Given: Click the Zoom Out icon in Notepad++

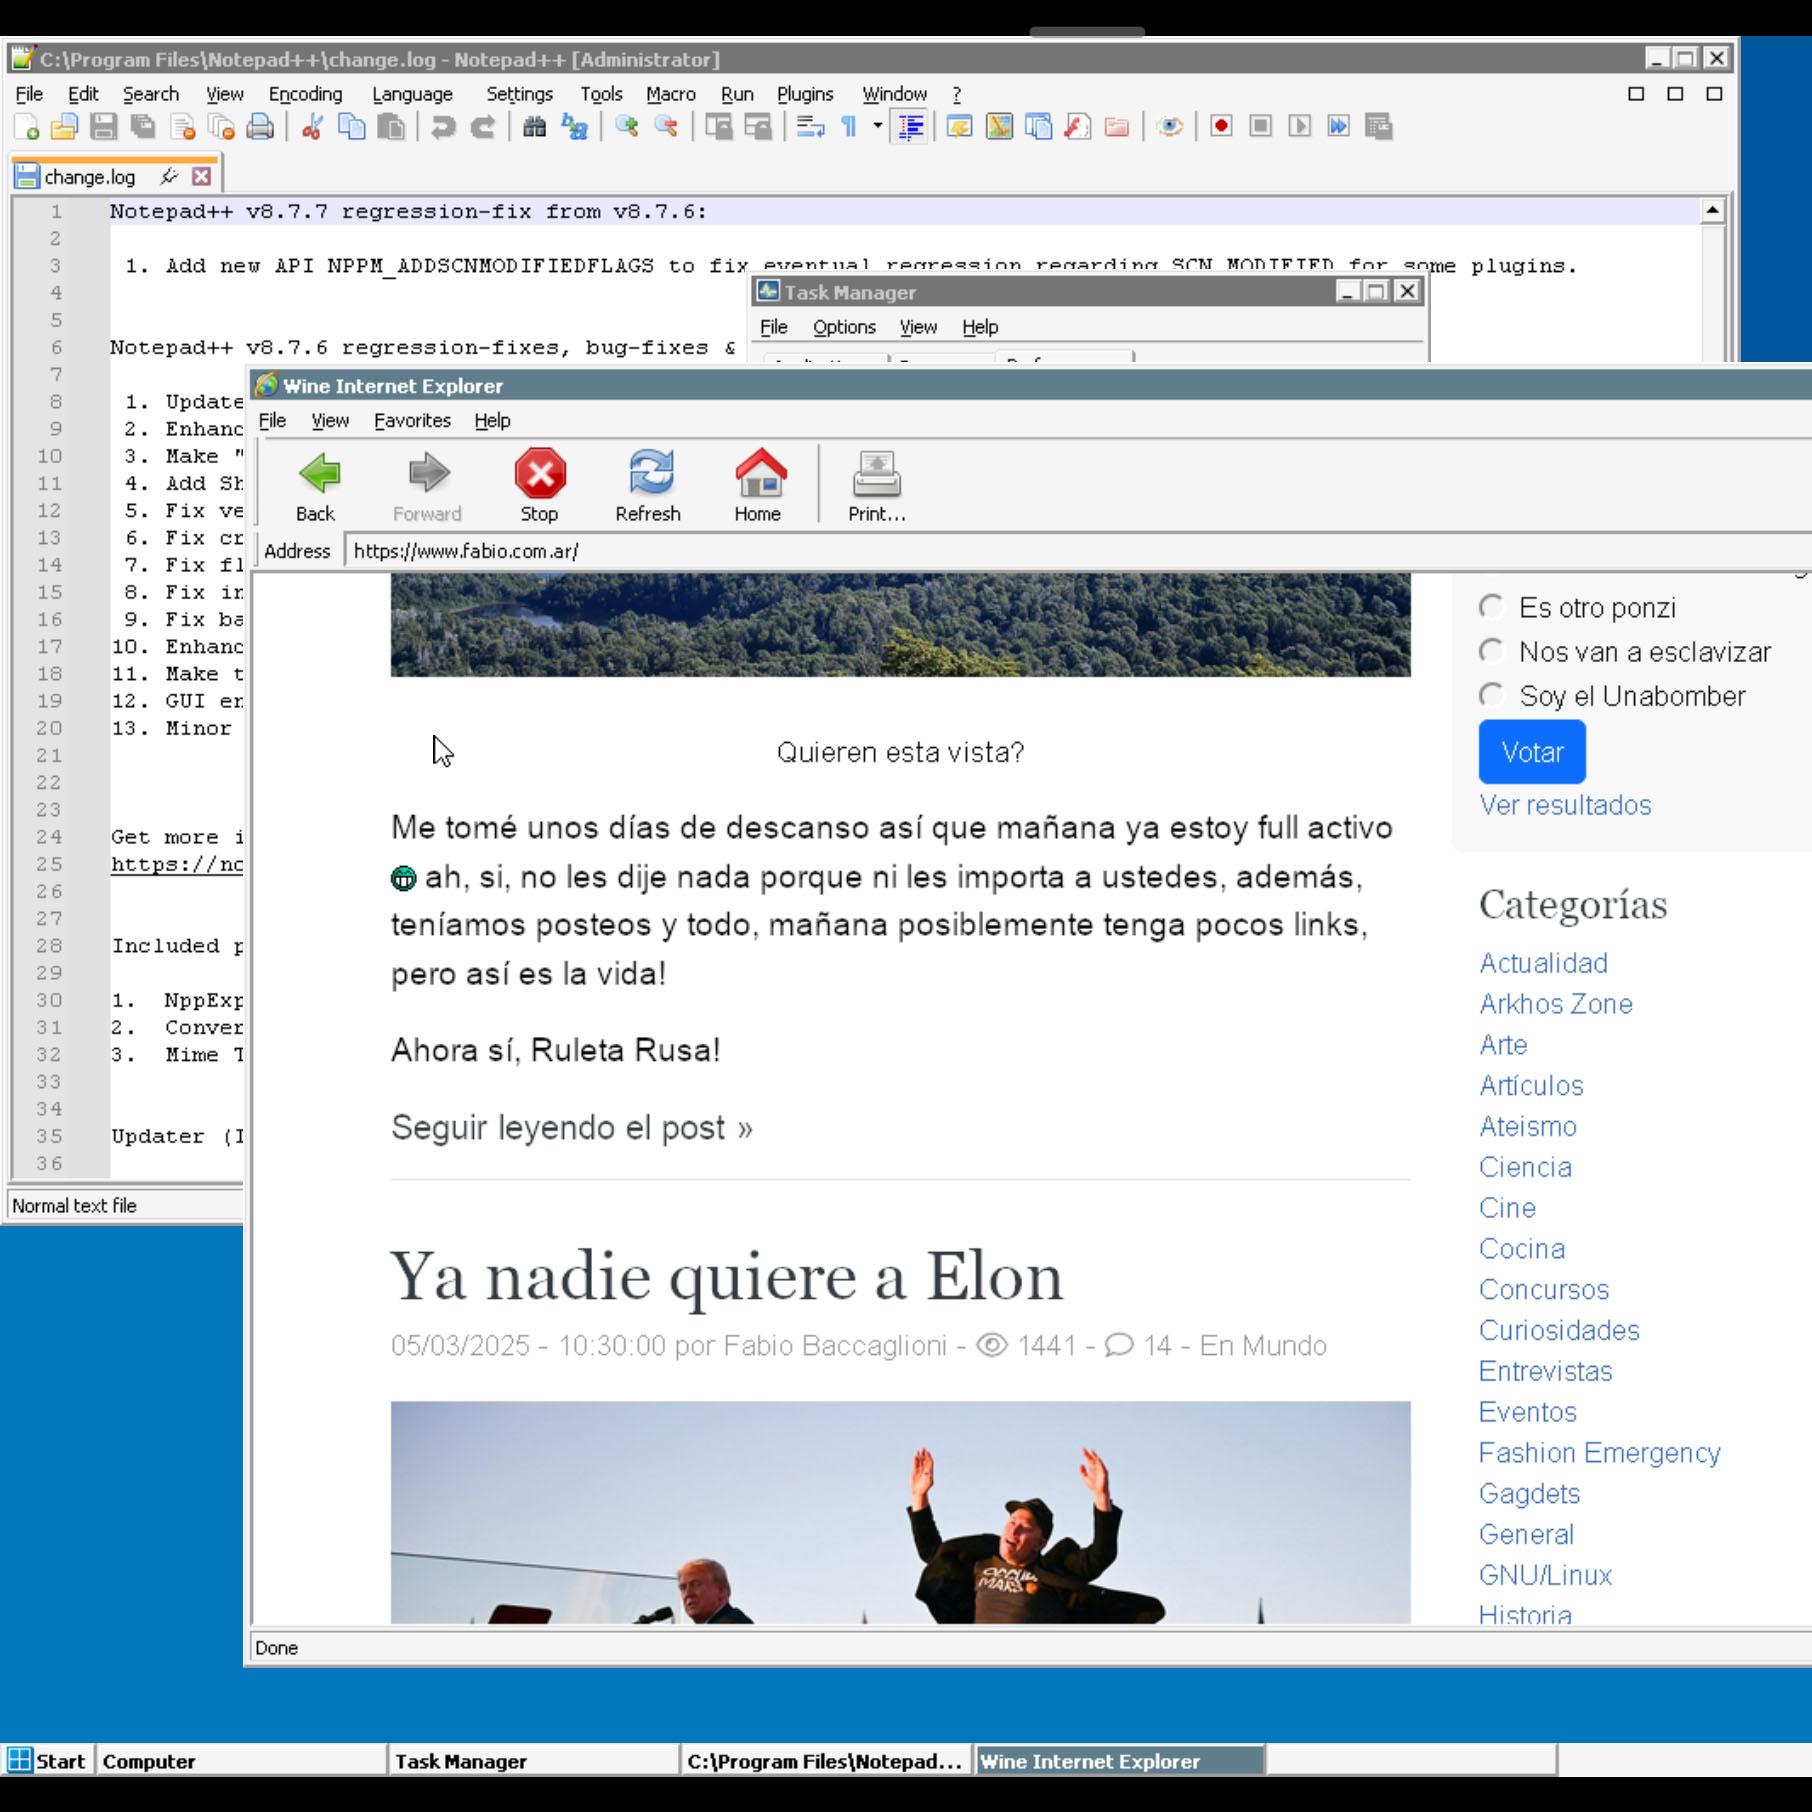Looking at the screenshot, I should coord(666,127).
